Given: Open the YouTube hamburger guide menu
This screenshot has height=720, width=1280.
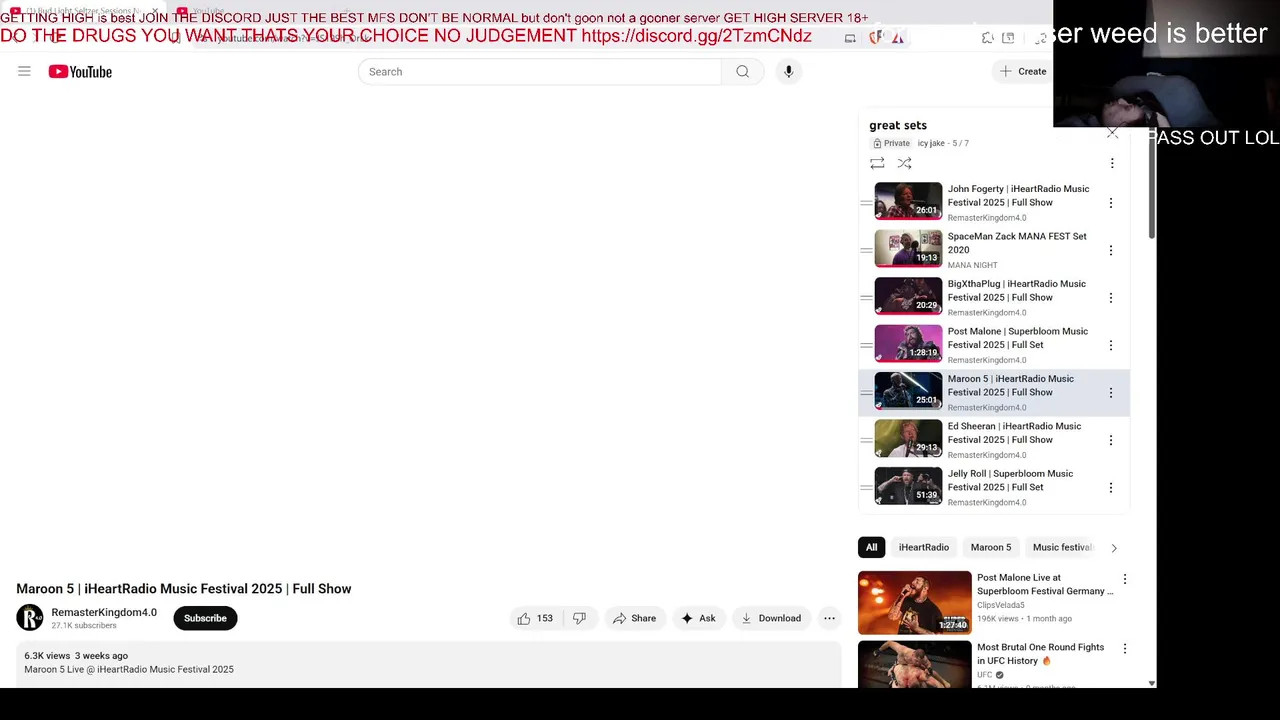Looking at the screenshot, I should (x=24, y=71).
